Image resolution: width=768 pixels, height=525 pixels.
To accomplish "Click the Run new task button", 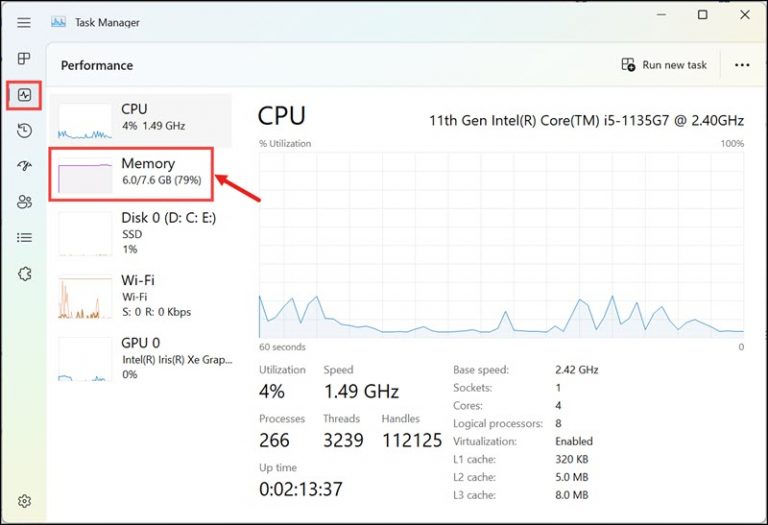I will click(x=664, y=65).
